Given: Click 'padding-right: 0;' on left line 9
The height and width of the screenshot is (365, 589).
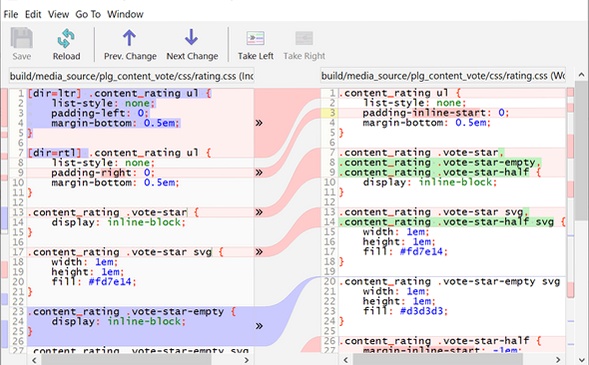Looking at the screenshot, I should [103, 173].
